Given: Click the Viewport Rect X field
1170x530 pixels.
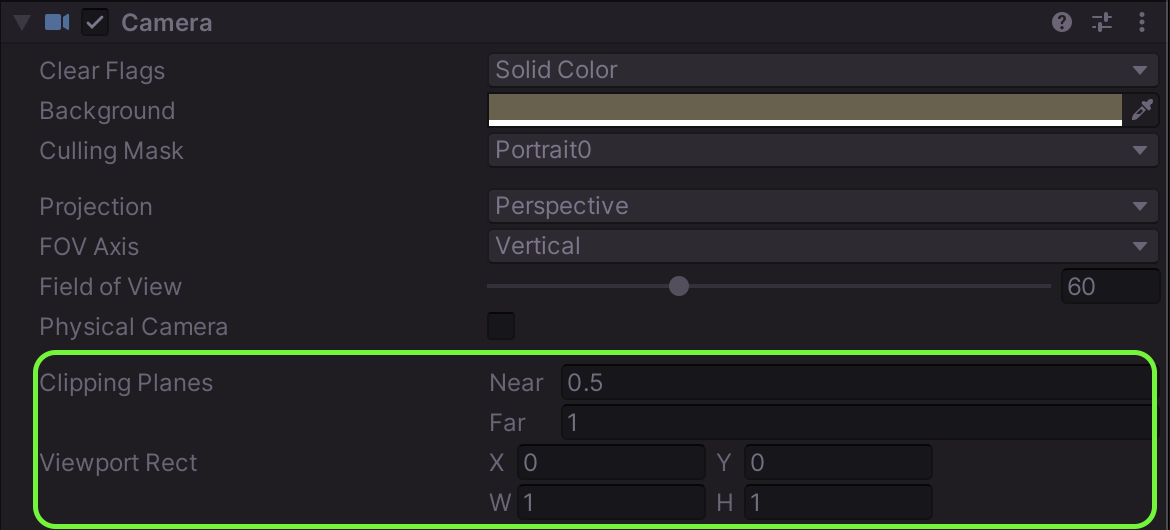Looking at the screenshot, I should (x=611, y=462).
